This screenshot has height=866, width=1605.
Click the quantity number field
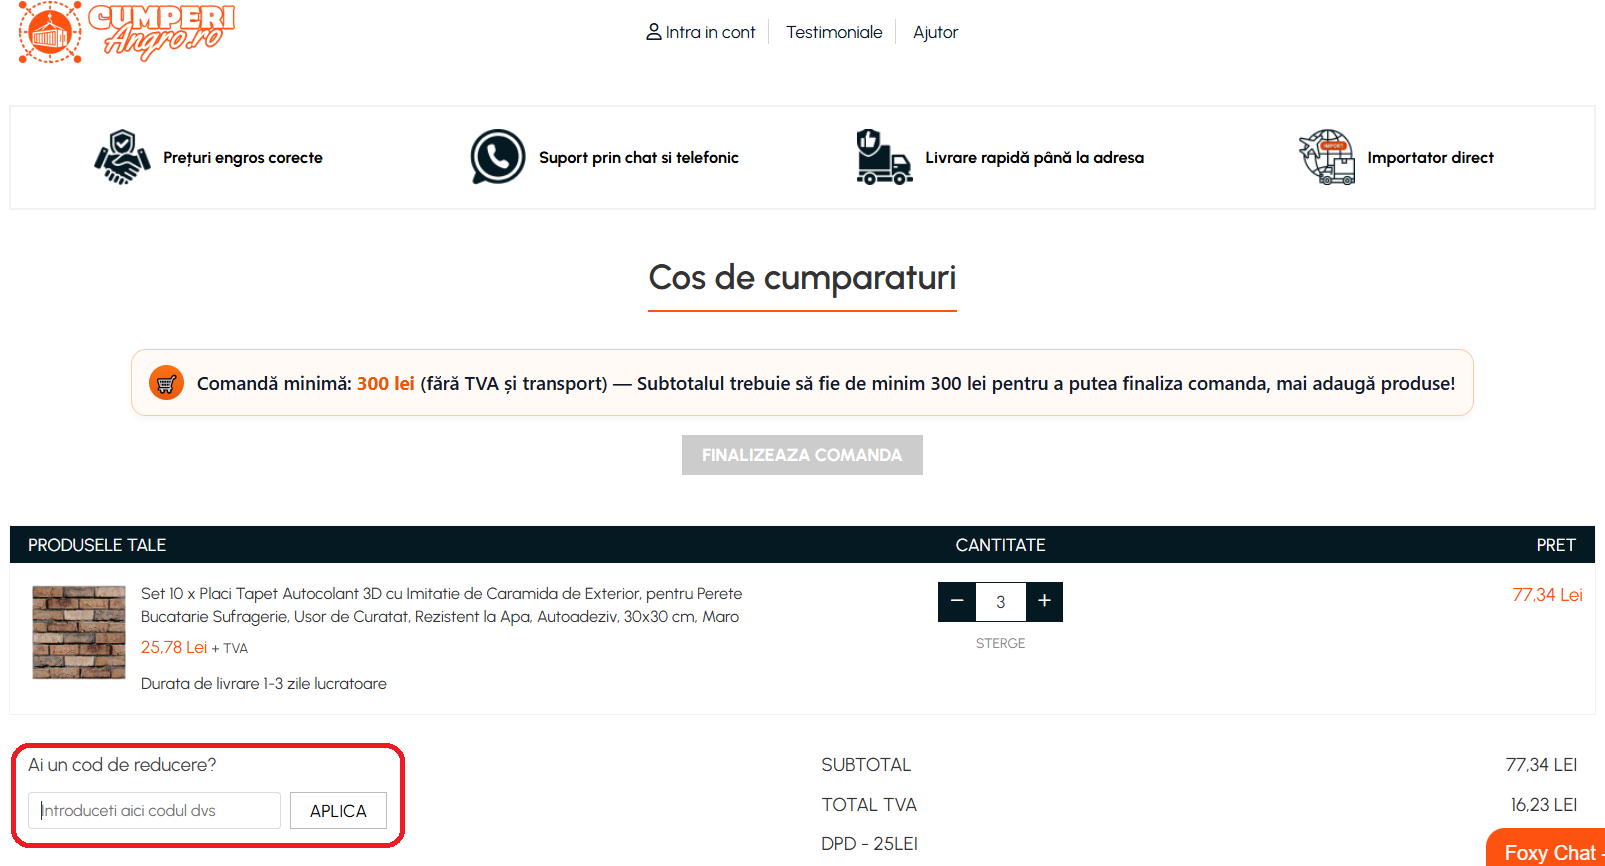point(1000,602)
